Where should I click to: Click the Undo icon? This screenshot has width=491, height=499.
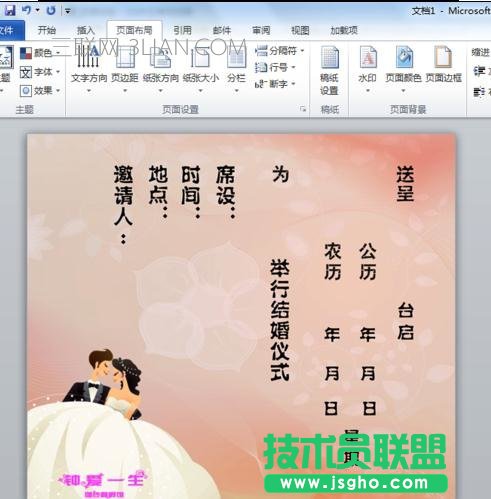(x=27, y=10)
